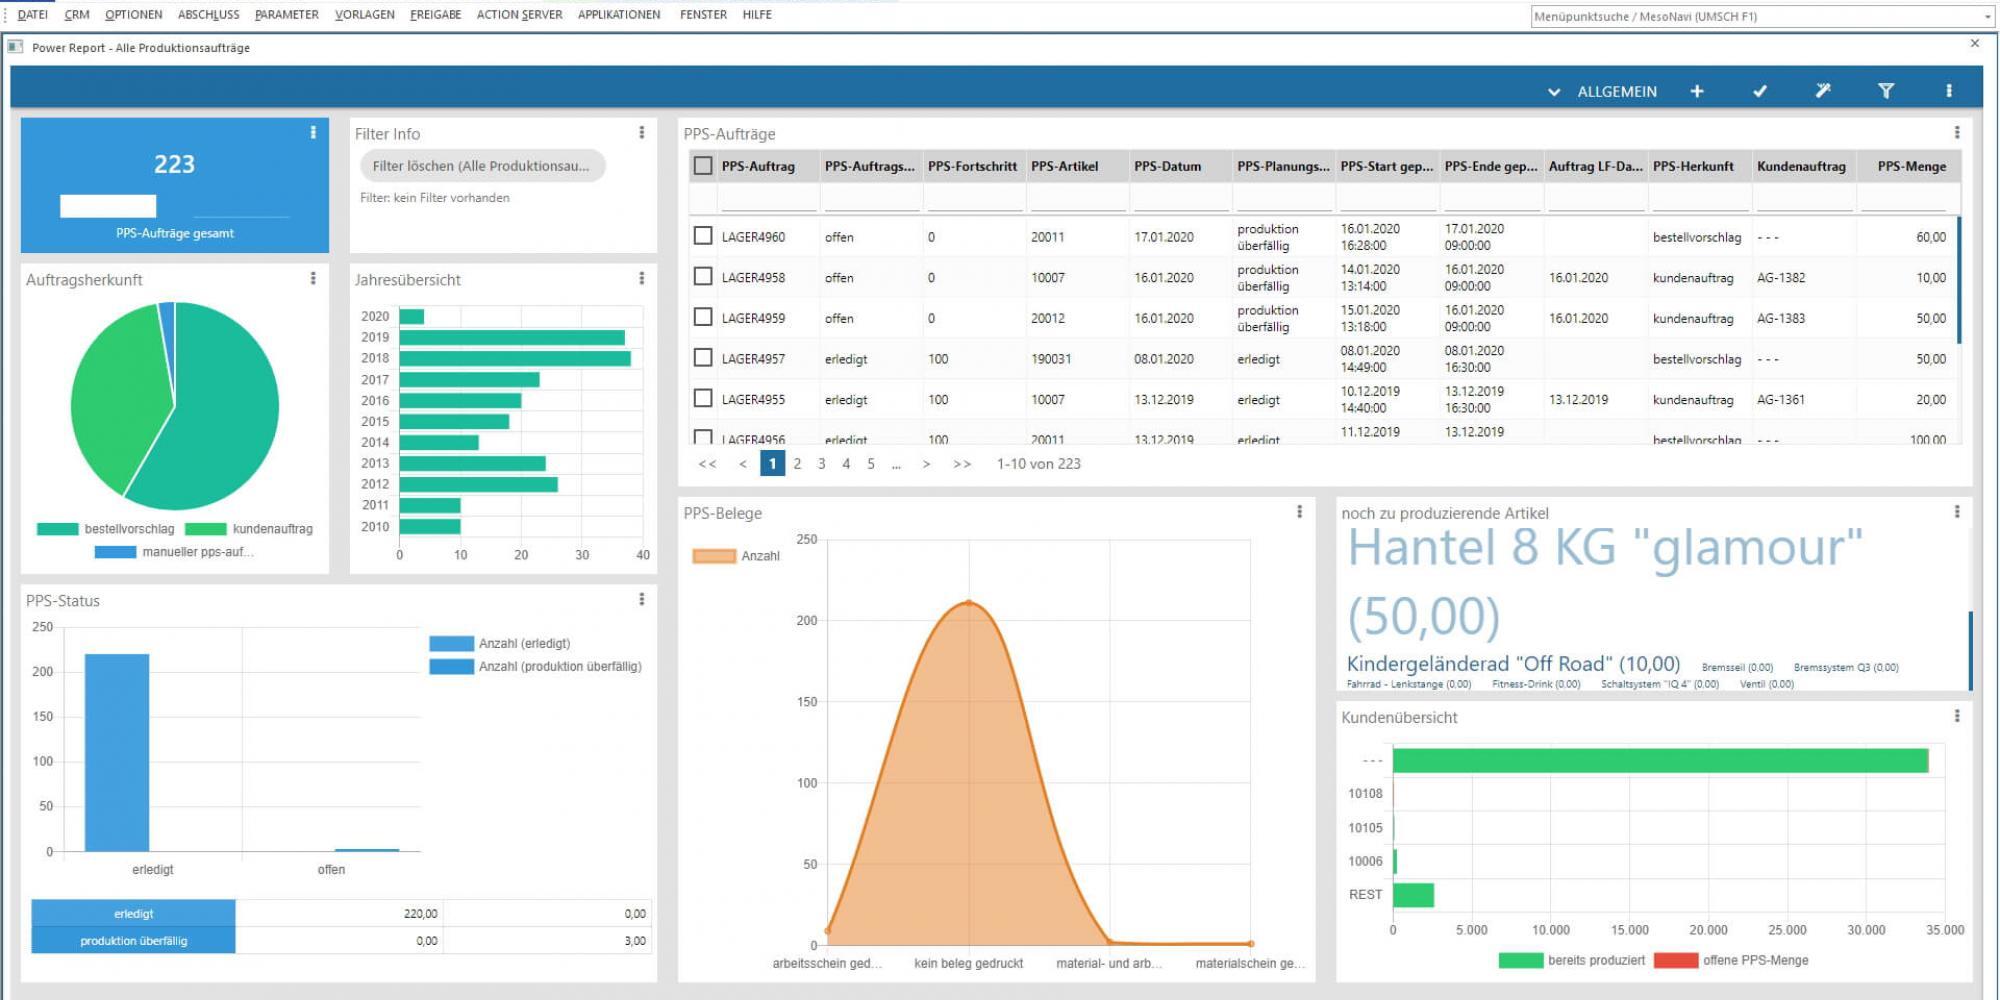Open the ABSCHLUSS menu
Screen dimensions: 2000x1000
(x=209, y=15)
